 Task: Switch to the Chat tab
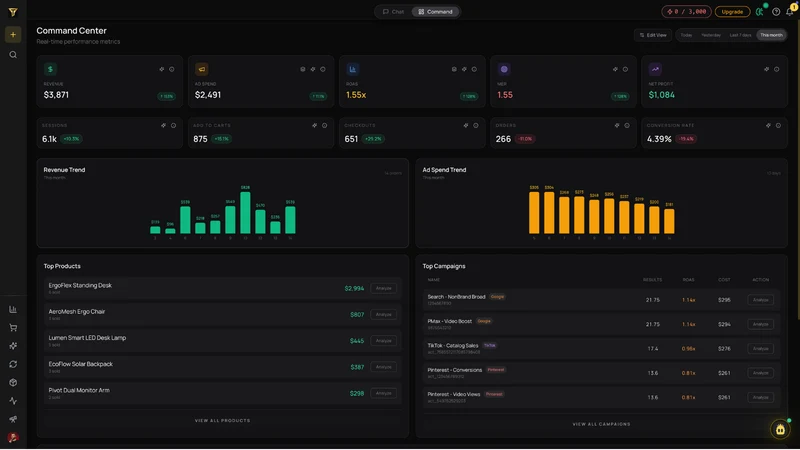pos(393,12)
